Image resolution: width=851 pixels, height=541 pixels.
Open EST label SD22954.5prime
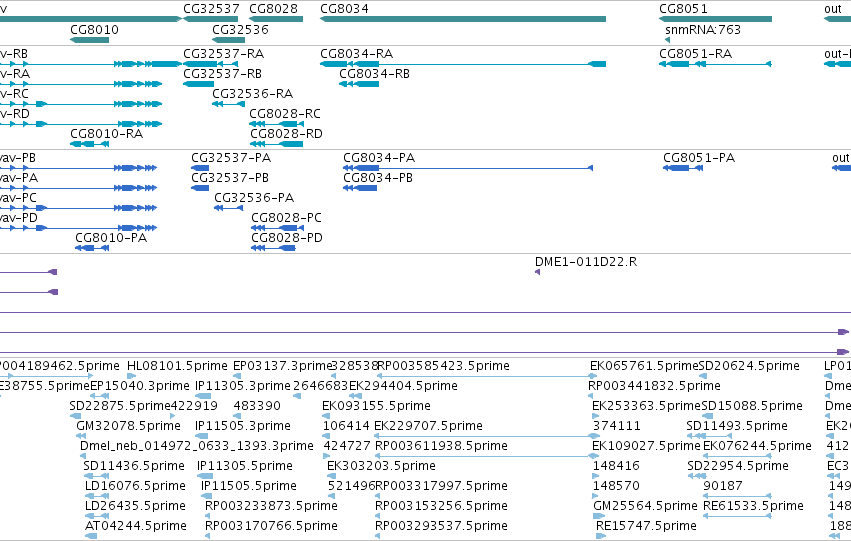click(738, 466)
